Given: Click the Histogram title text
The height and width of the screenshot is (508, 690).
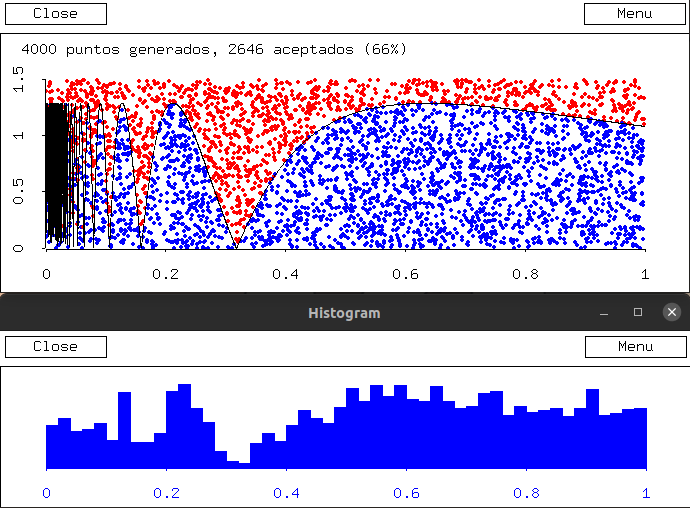Looking at the screenshot, I should click(x=344, y=313).
